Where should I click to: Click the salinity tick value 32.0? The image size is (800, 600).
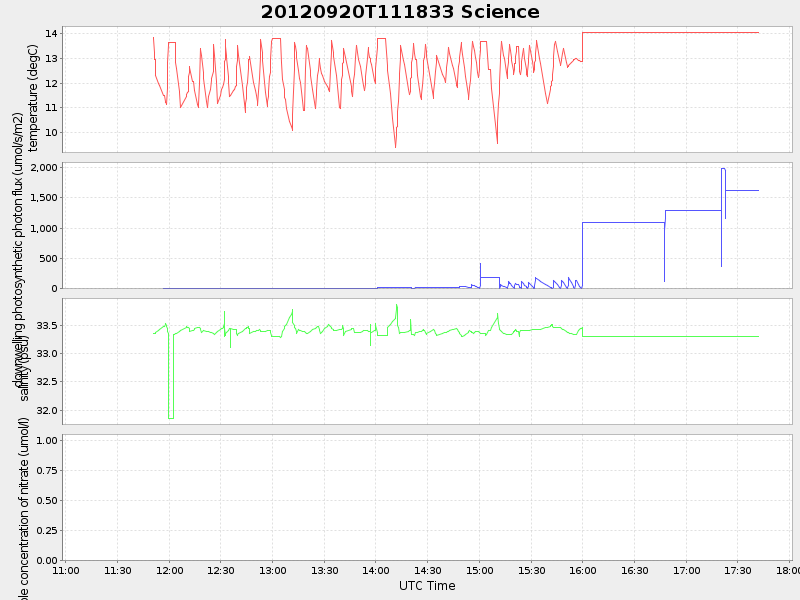(46, 410)
